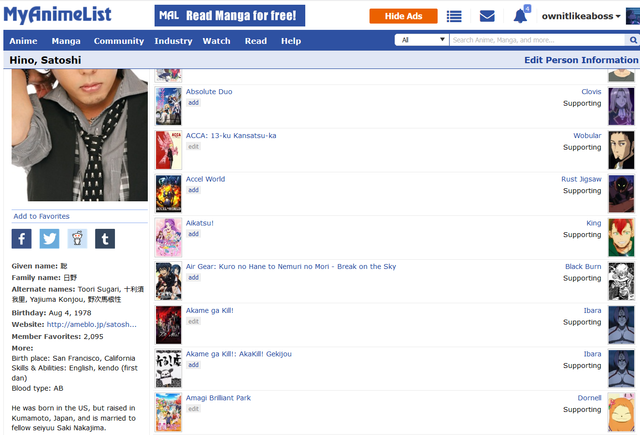This screenshot has height=435, width=640.
Task: Share on Tumblr icon
Action: (105, 239)
